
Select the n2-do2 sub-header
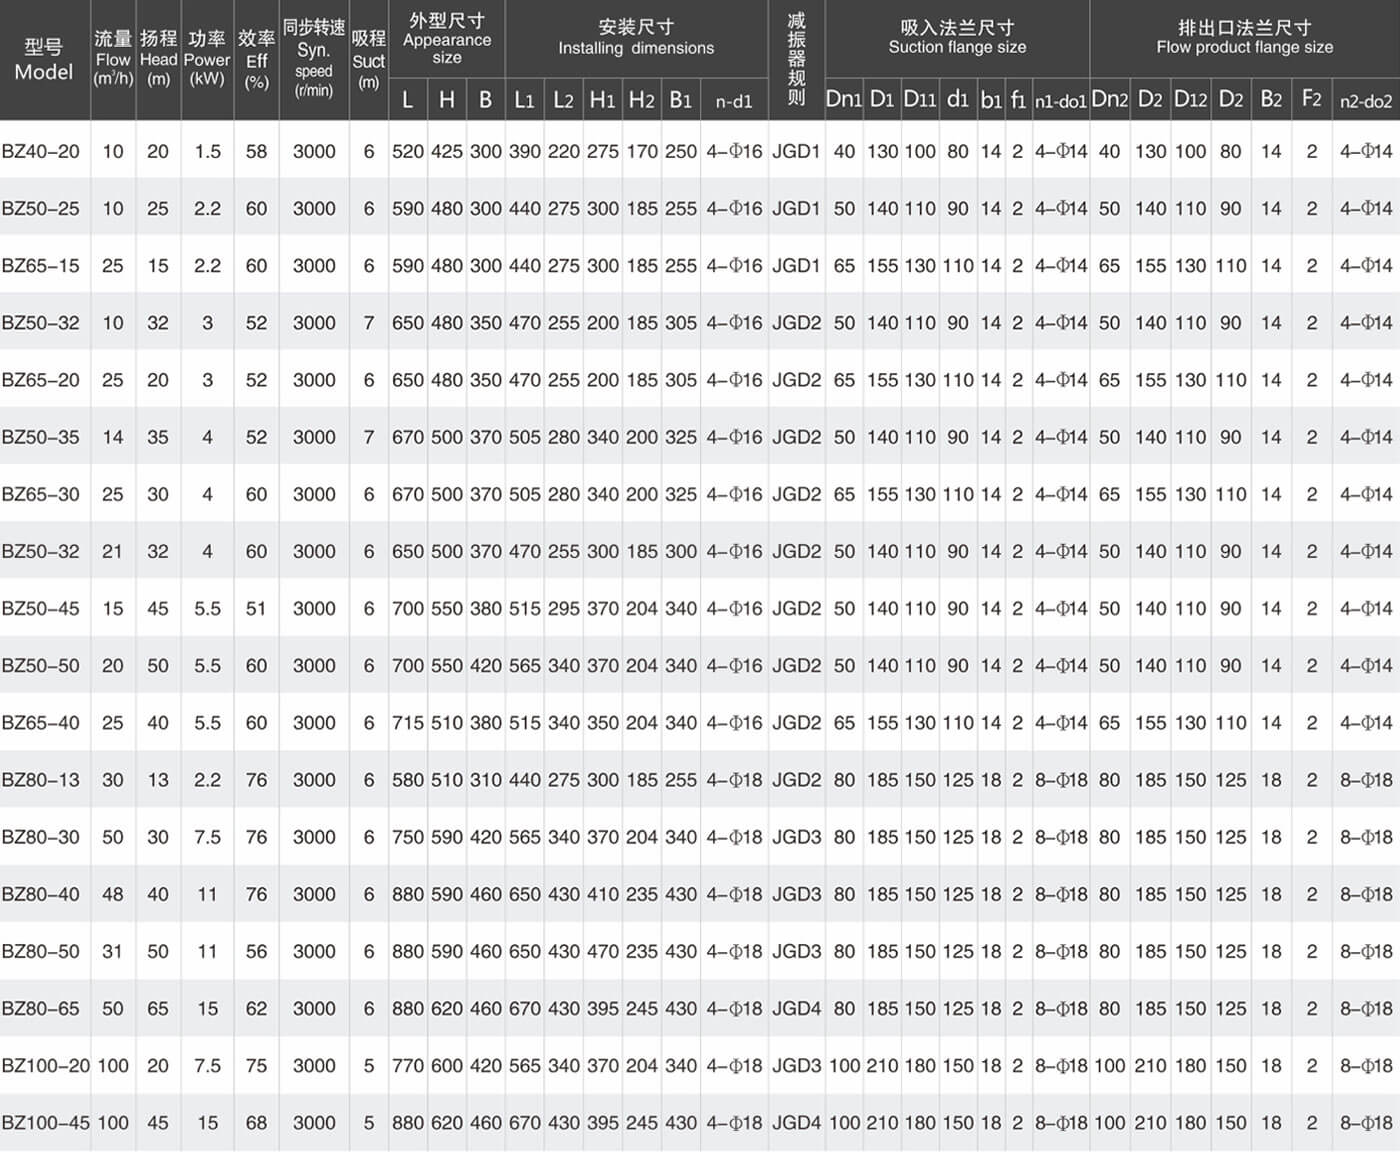click(1366, 101)
